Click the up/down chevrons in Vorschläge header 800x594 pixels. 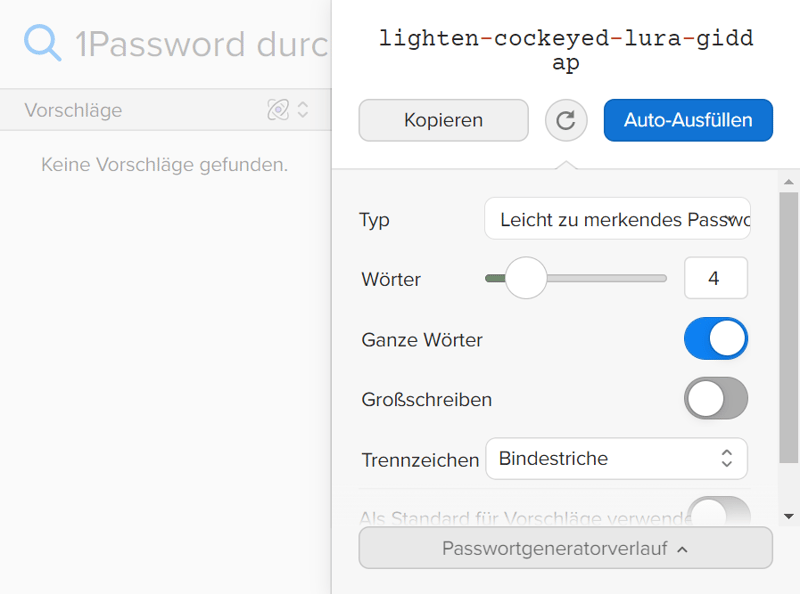coord(302,110)
